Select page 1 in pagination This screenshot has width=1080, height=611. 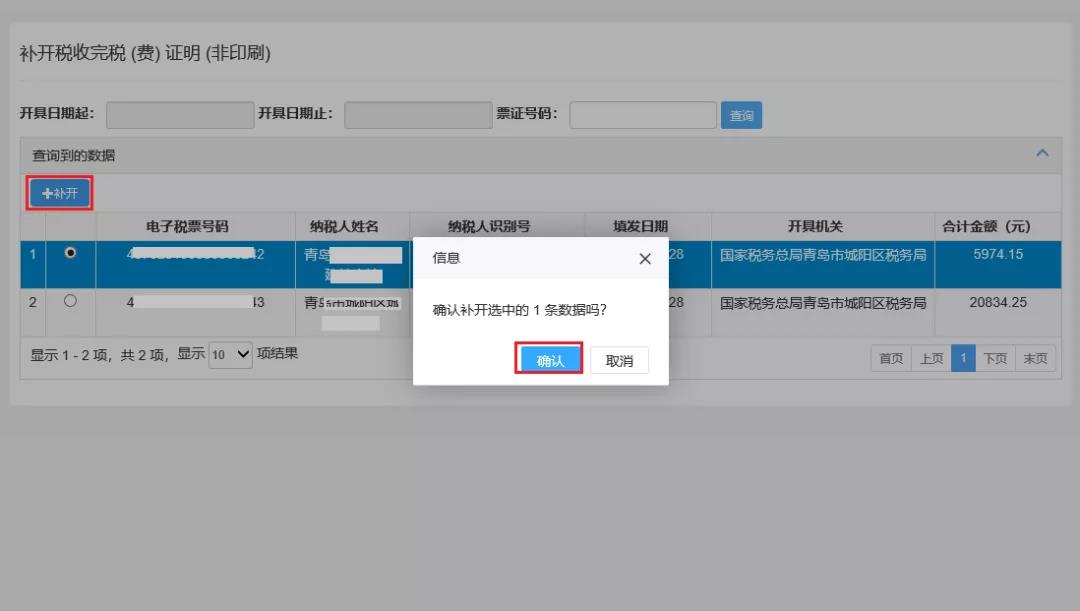pyautogui.click(x=963, y=358)
